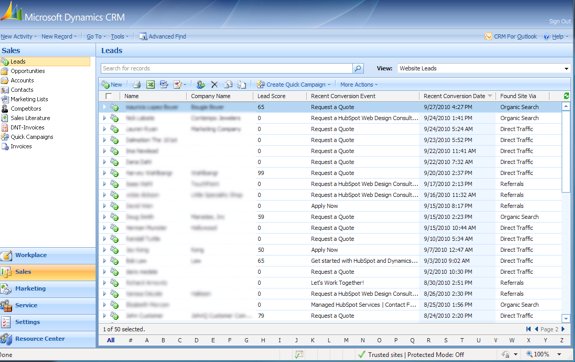575x362 pixels.
Task: Click in Search for records field
Action: click(227, 68)
